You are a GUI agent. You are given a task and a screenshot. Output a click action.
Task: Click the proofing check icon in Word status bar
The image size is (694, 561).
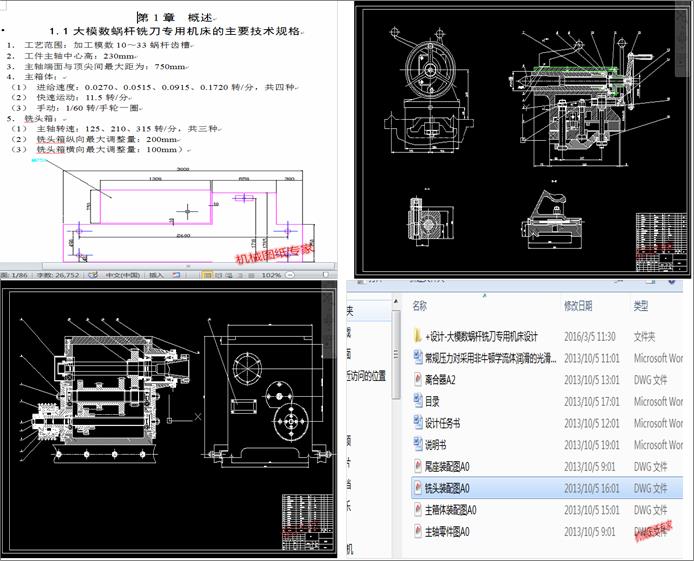[x=93, y=274]
